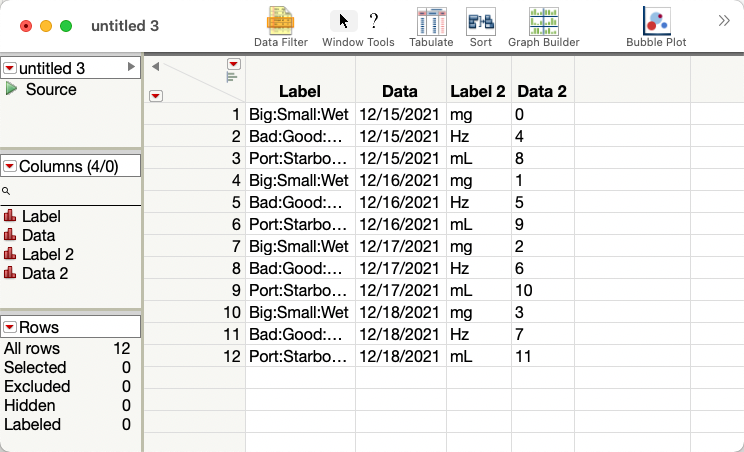
Task: Click the Data column header
Action: [x=400, y=91]
